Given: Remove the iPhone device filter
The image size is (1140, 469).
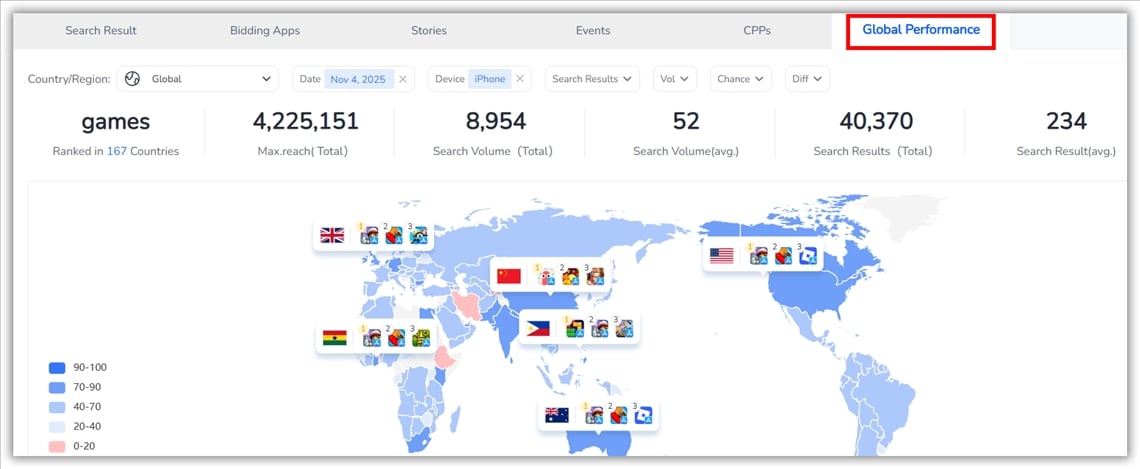Looking at the screenshot, I should 520,79.
